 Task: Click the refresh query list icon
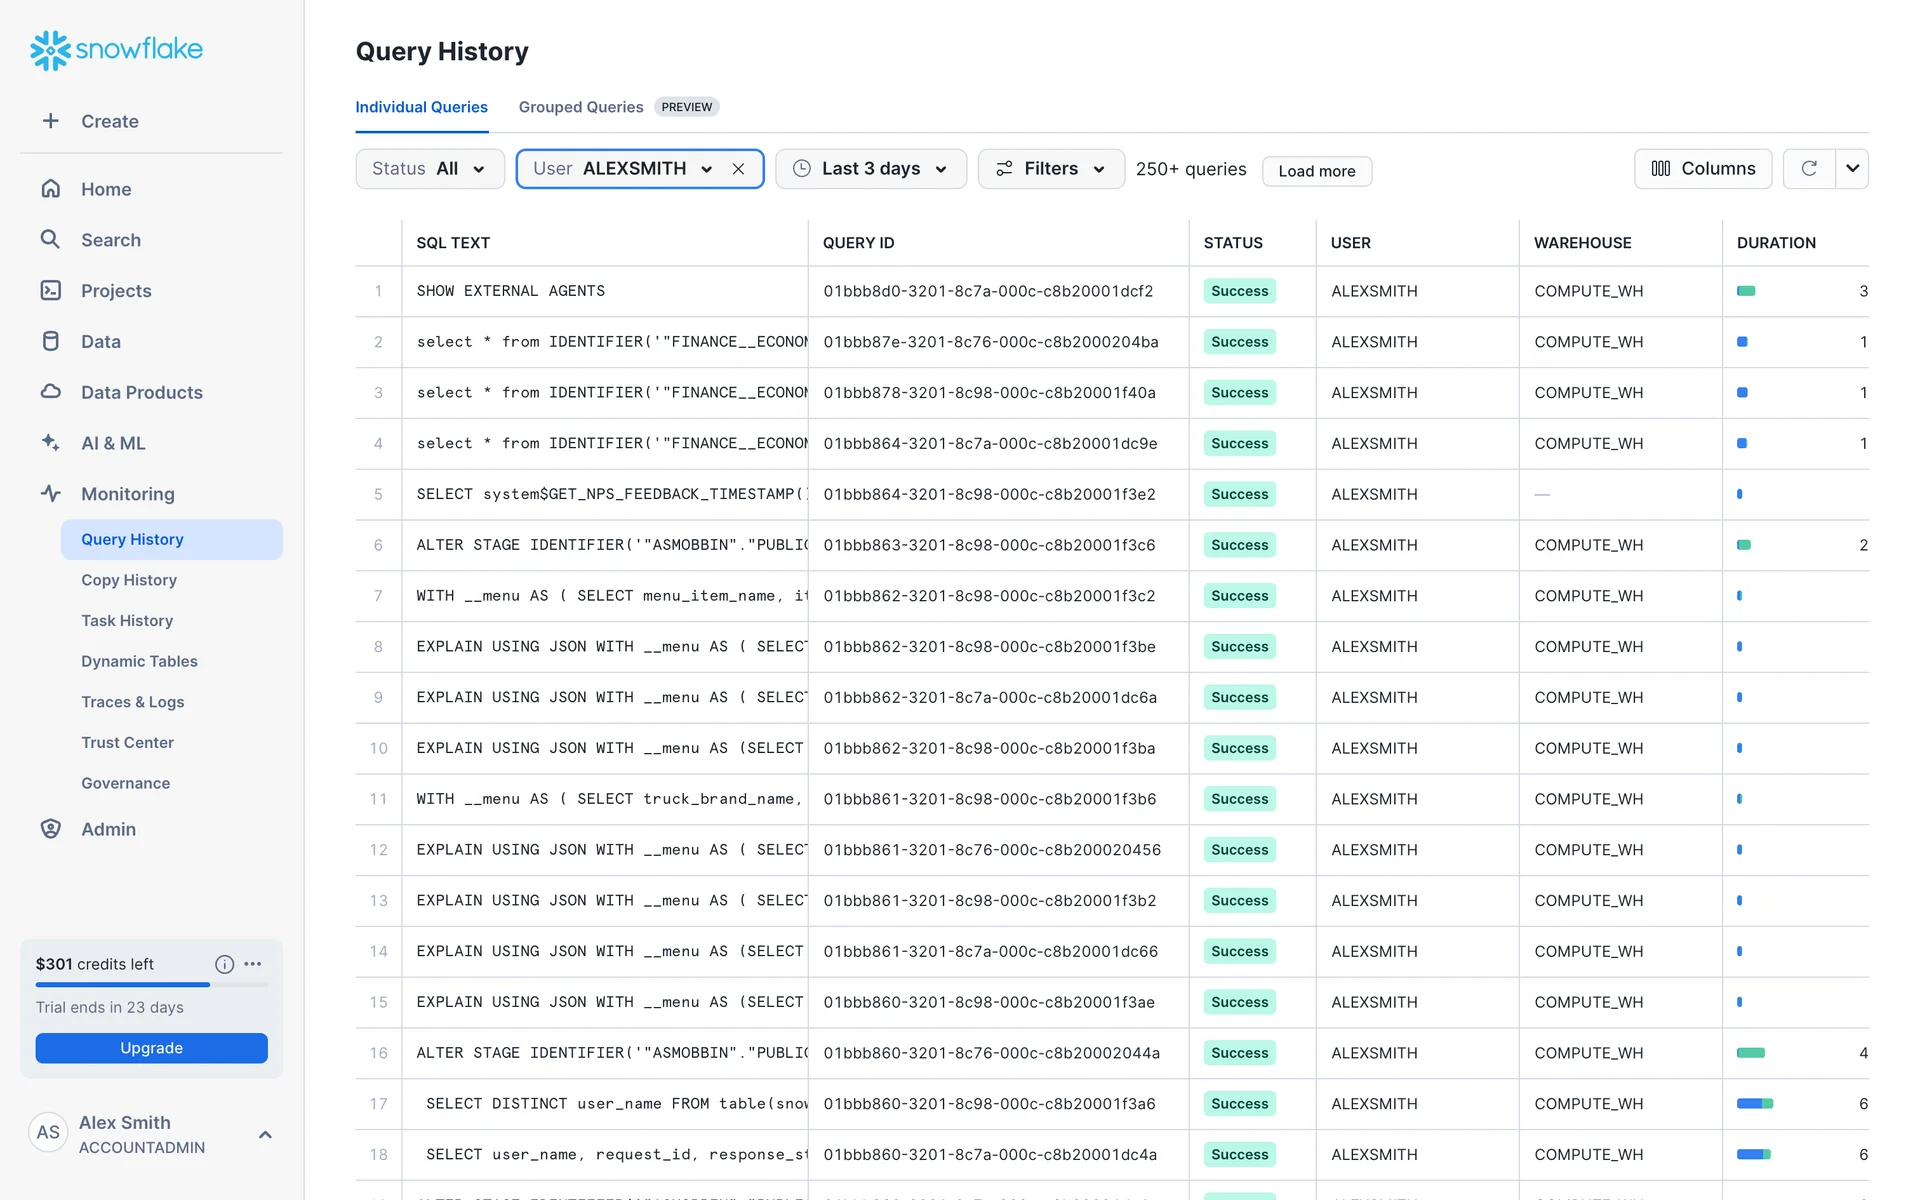click(1808, 169)
